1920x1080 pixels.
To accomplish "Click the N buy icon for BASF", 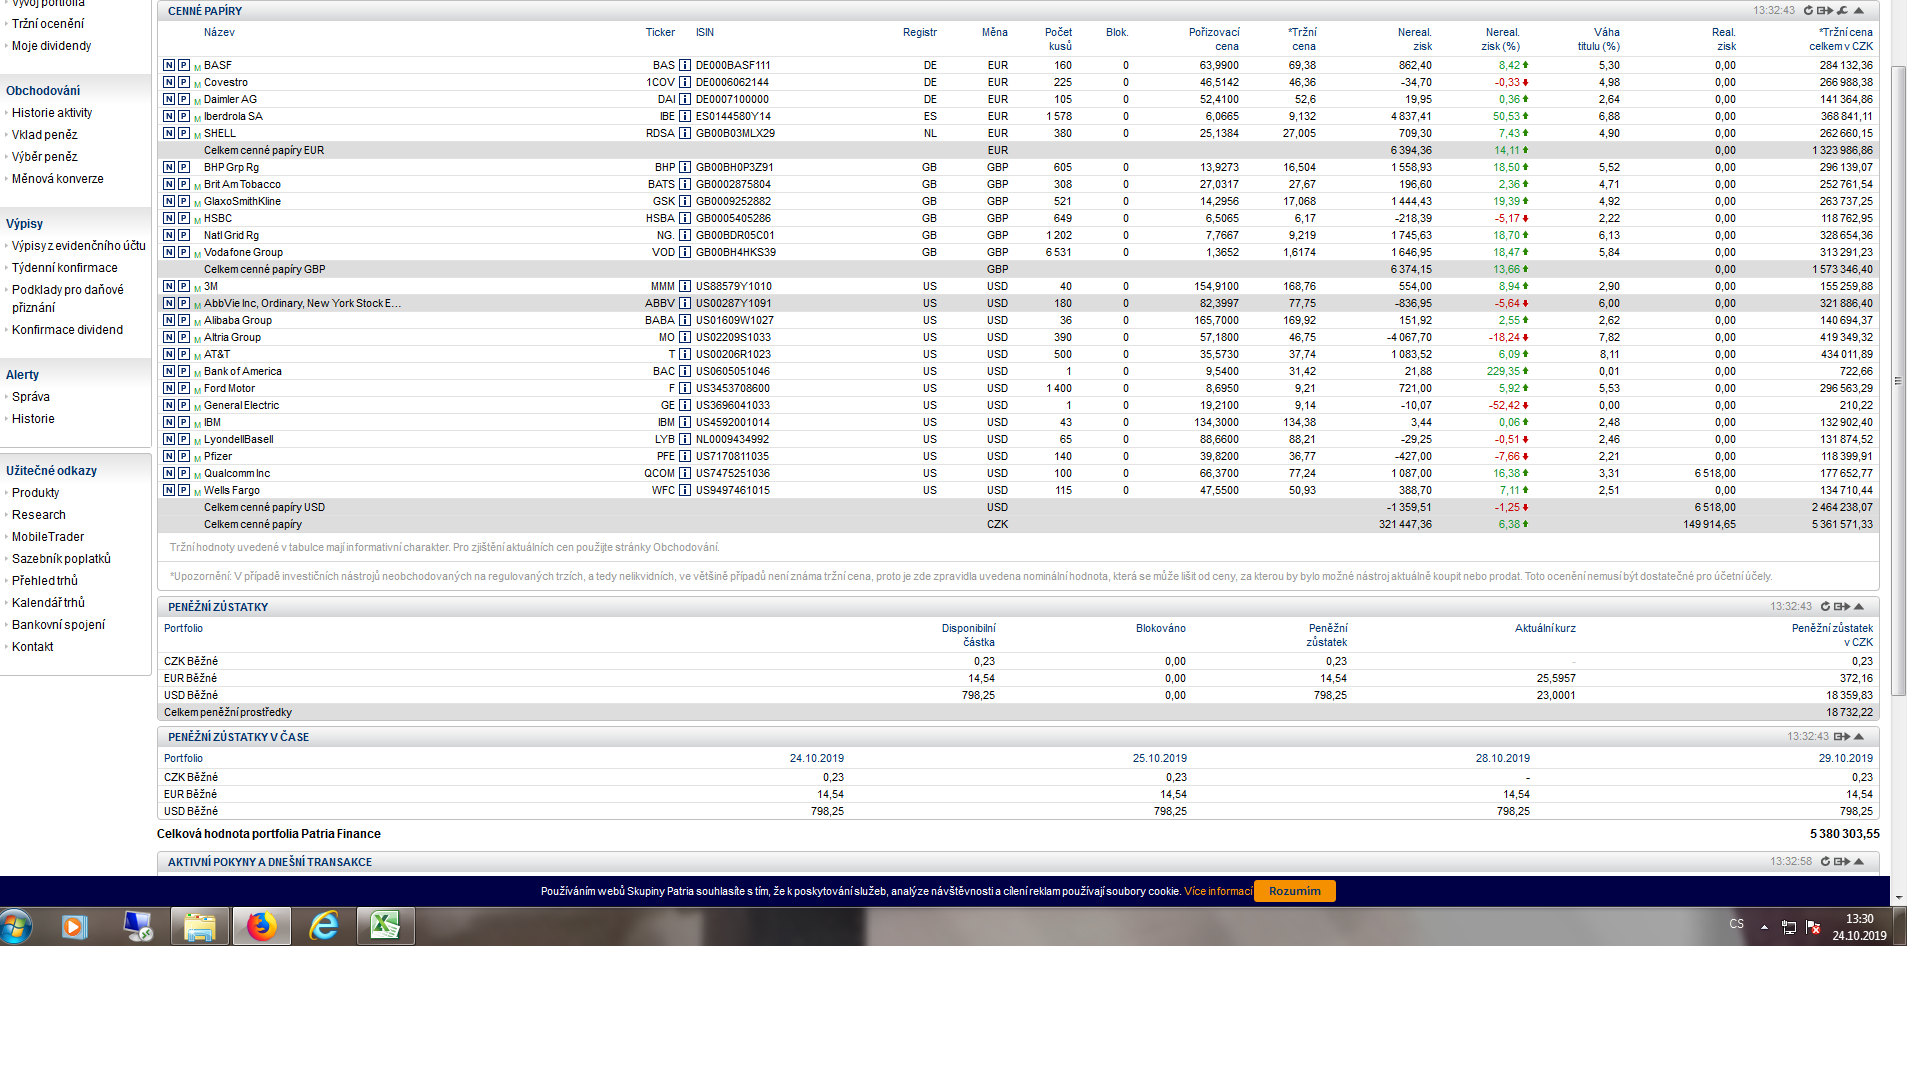I will (169, 65).
